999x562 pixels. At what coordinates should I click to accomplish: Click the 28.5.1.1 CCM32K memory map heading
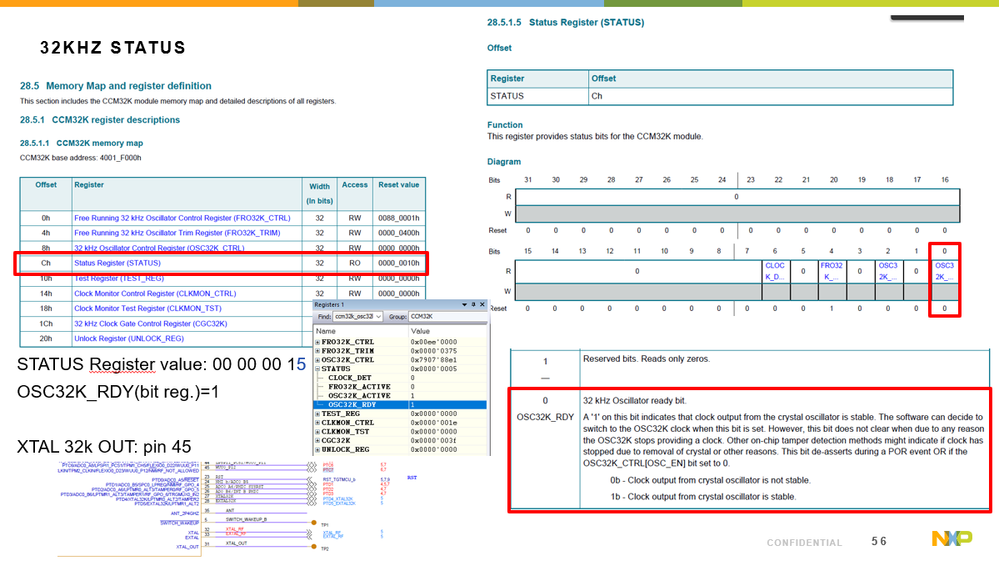click(x=82, y=143)
